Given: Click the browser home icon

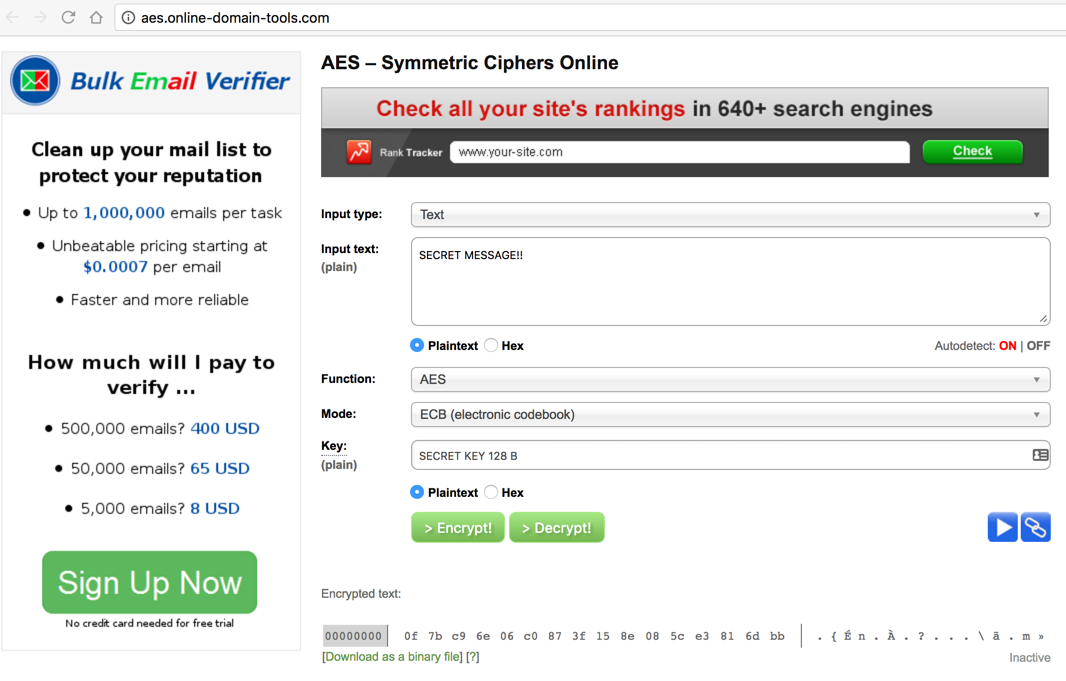Looking at the screenshot, I should (96, 17).
